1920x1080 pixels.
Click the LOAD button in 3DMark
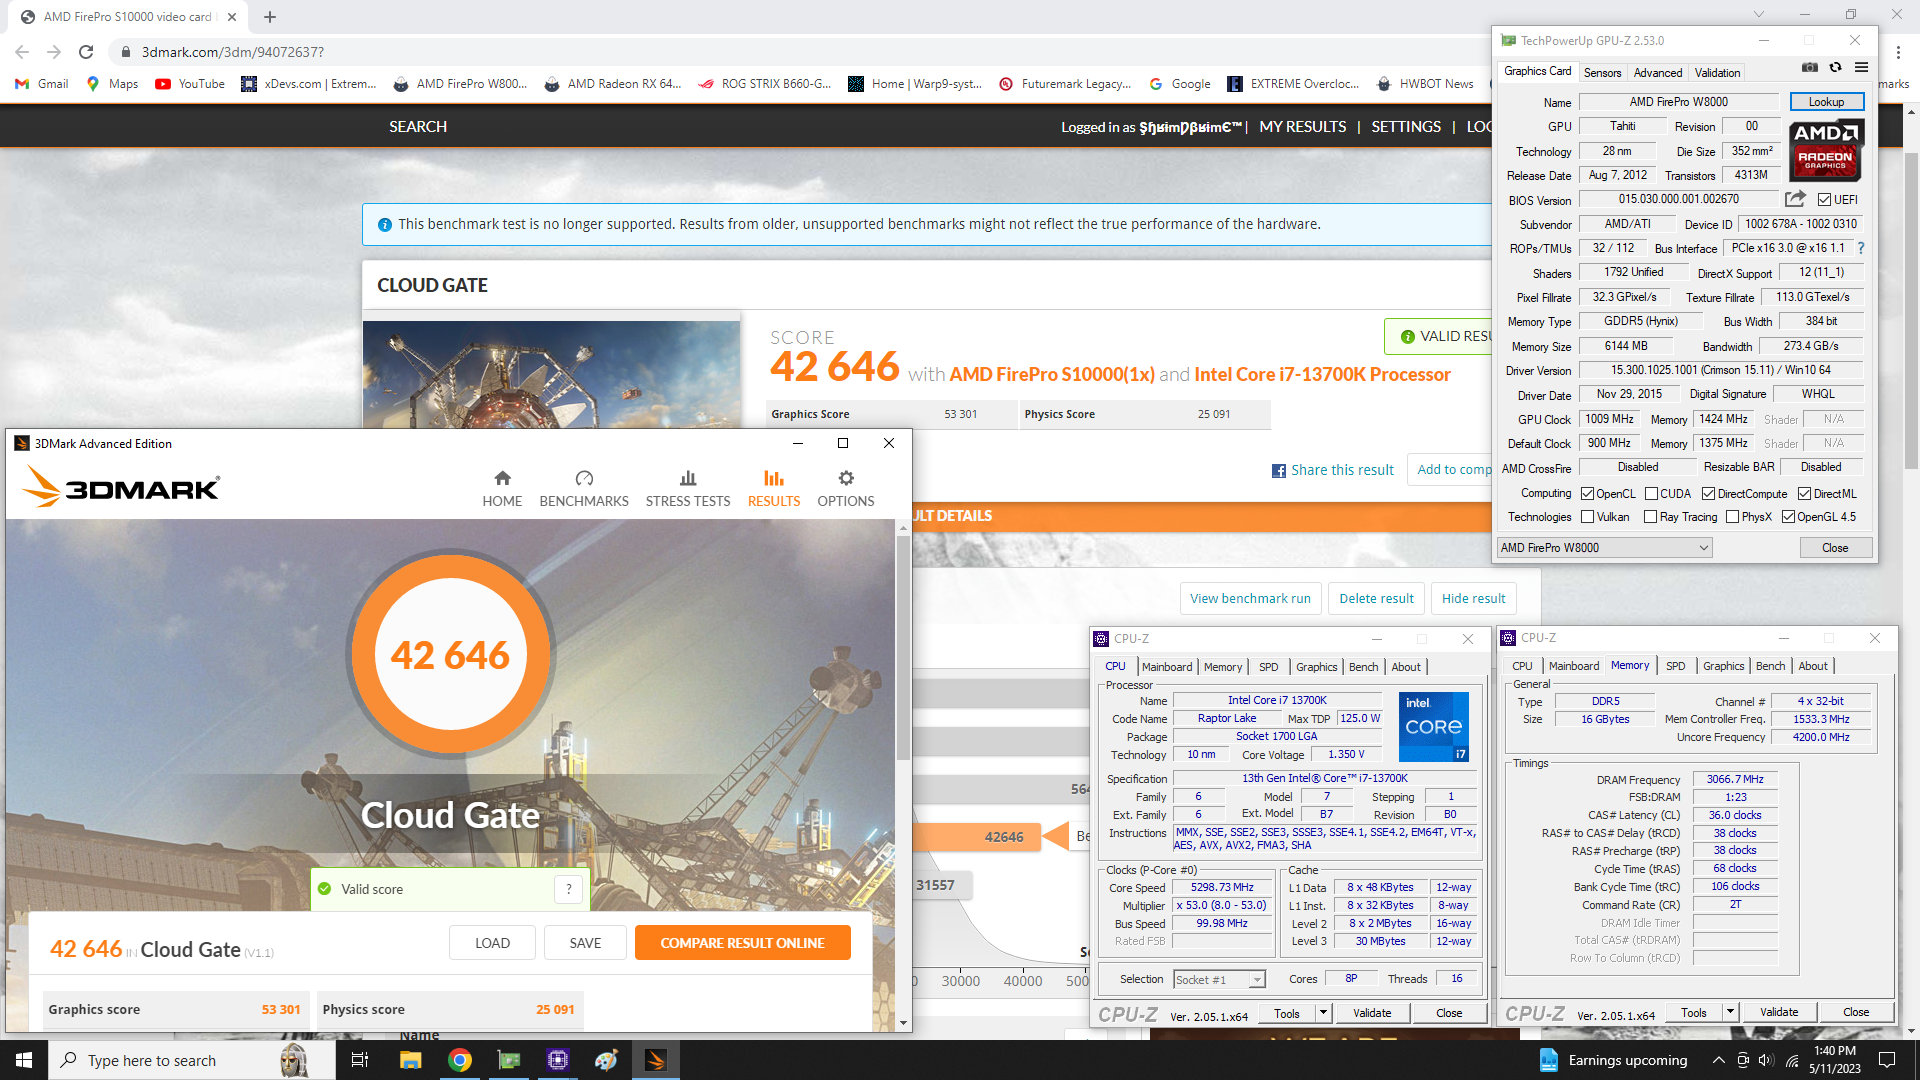coord(492,943)
